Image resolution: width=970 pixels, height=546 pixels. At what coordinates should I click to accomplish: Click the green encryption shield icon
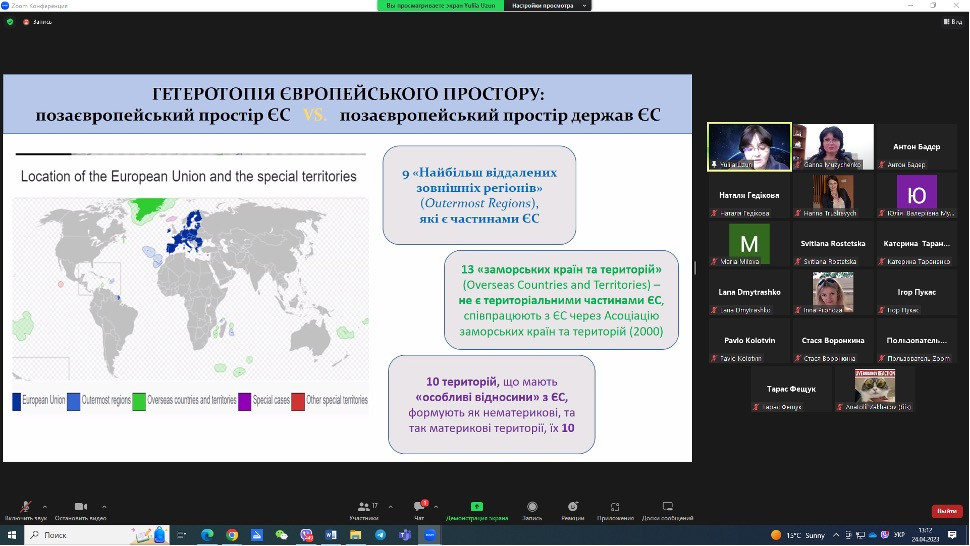click(10, 22)
